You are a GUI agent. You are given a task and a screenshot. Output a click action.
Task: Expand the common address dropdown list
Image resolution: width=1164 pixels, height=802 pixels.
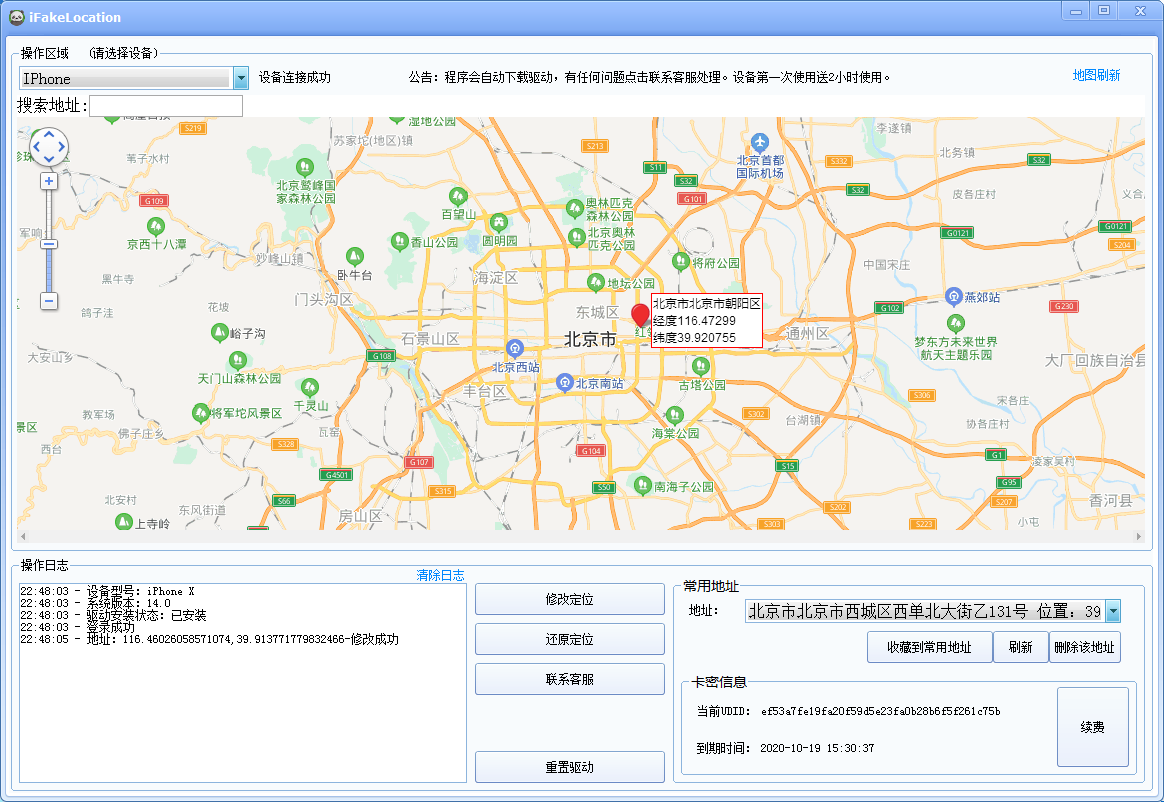[x=1112, y=612]
